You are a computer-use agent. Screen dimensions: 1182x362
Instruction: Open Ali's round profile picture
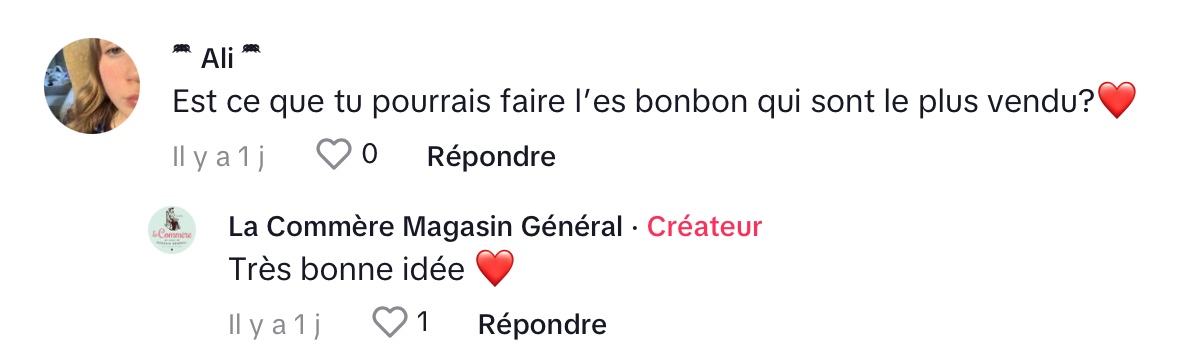coord(92,86)
